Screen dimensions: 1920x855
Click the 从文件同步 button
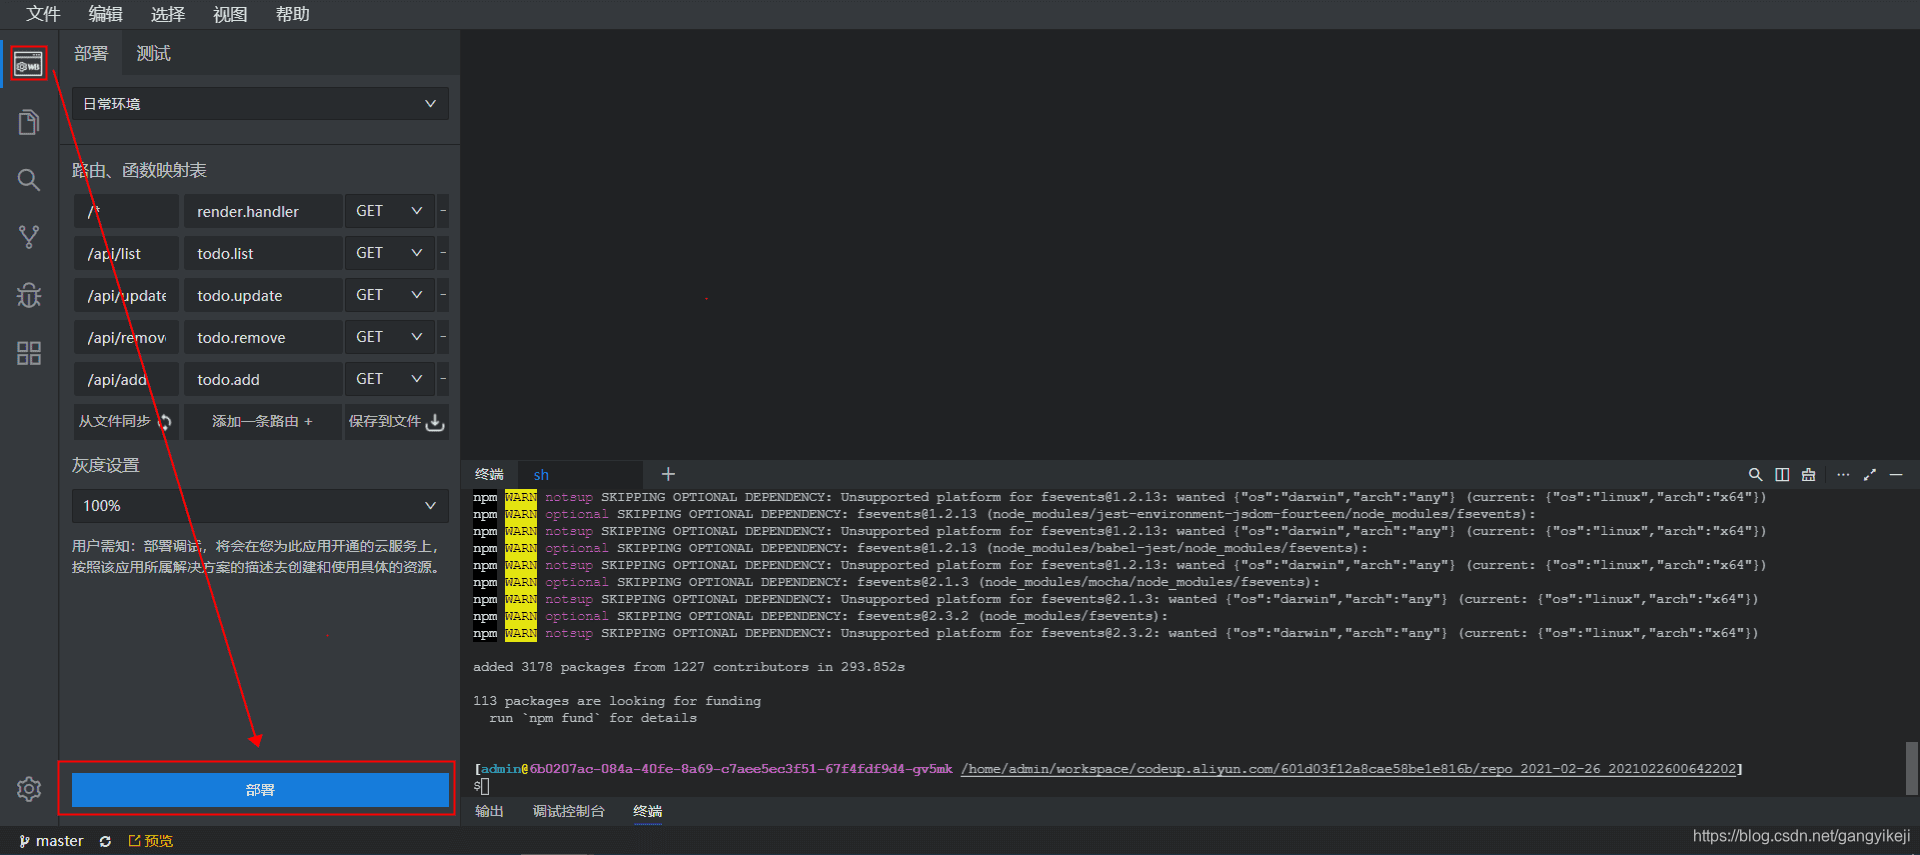click(126, 421)
